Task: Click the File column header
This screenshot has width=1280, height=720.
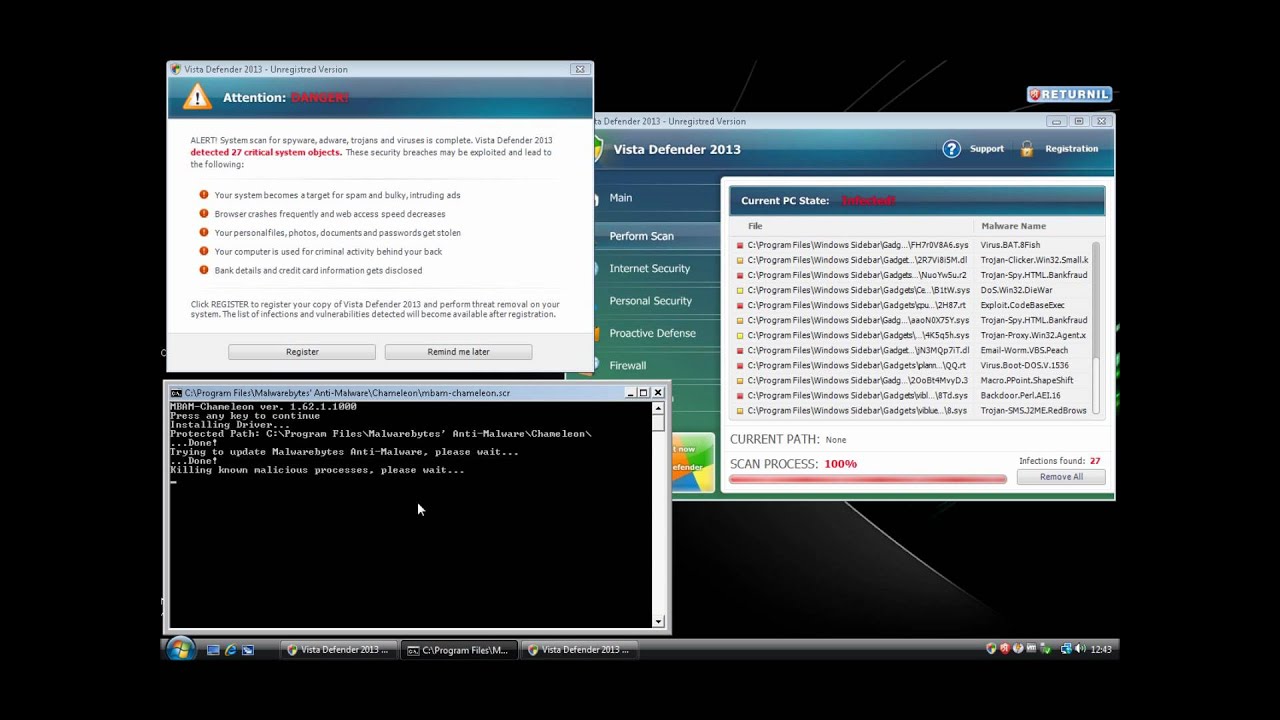Action: click(x=755, y=226)
